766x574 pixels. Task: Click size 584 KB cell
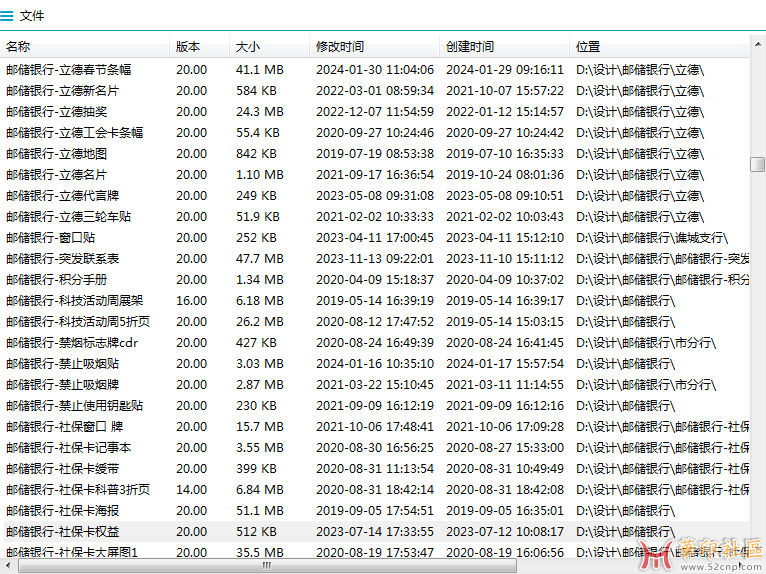point(256,91)
